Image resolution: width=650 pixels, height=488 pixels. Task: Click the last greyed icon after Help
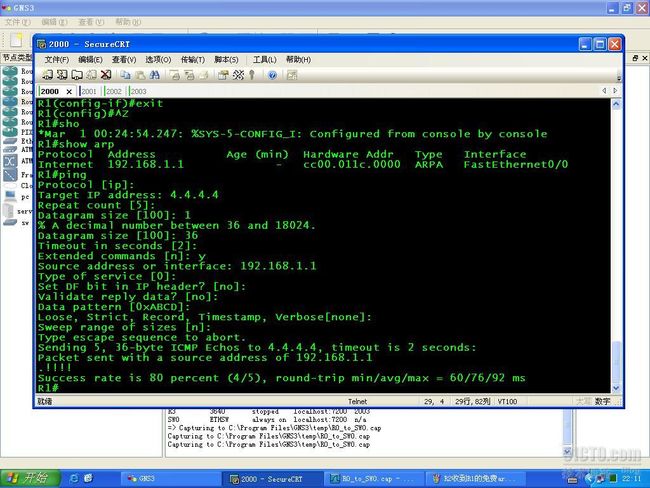click(292, 75)
